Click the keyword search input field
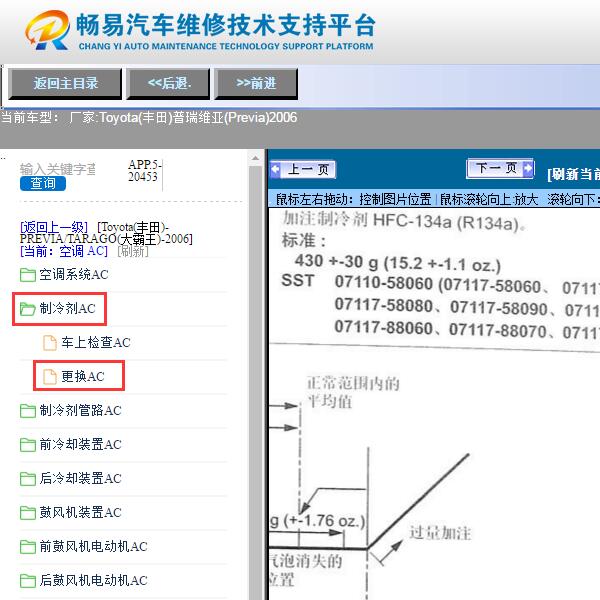The image size is (600, 600). click(58, 168)
